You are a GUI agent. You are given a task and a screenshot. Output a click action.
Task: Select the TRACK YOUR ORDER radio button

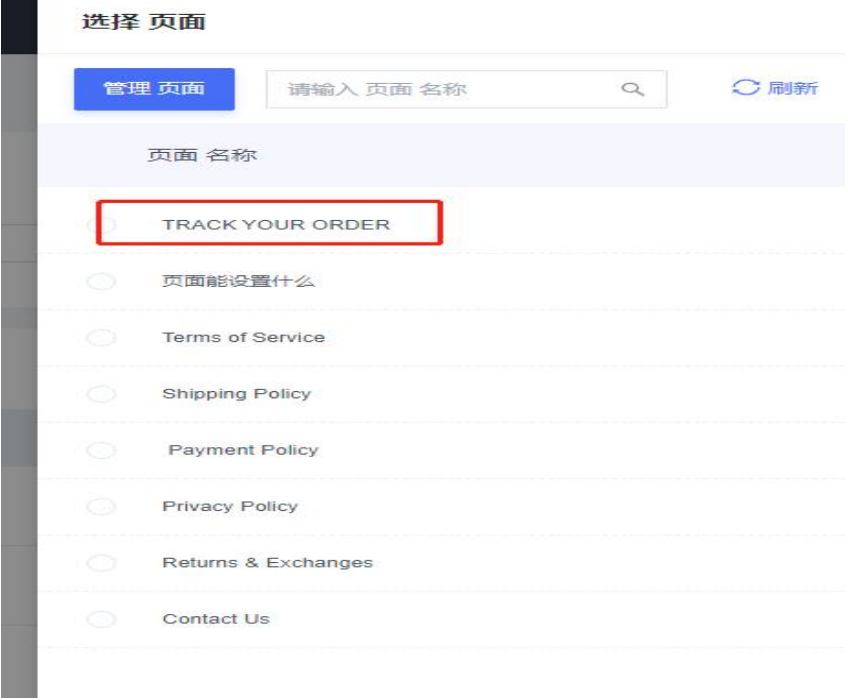[x=102, y=225]
